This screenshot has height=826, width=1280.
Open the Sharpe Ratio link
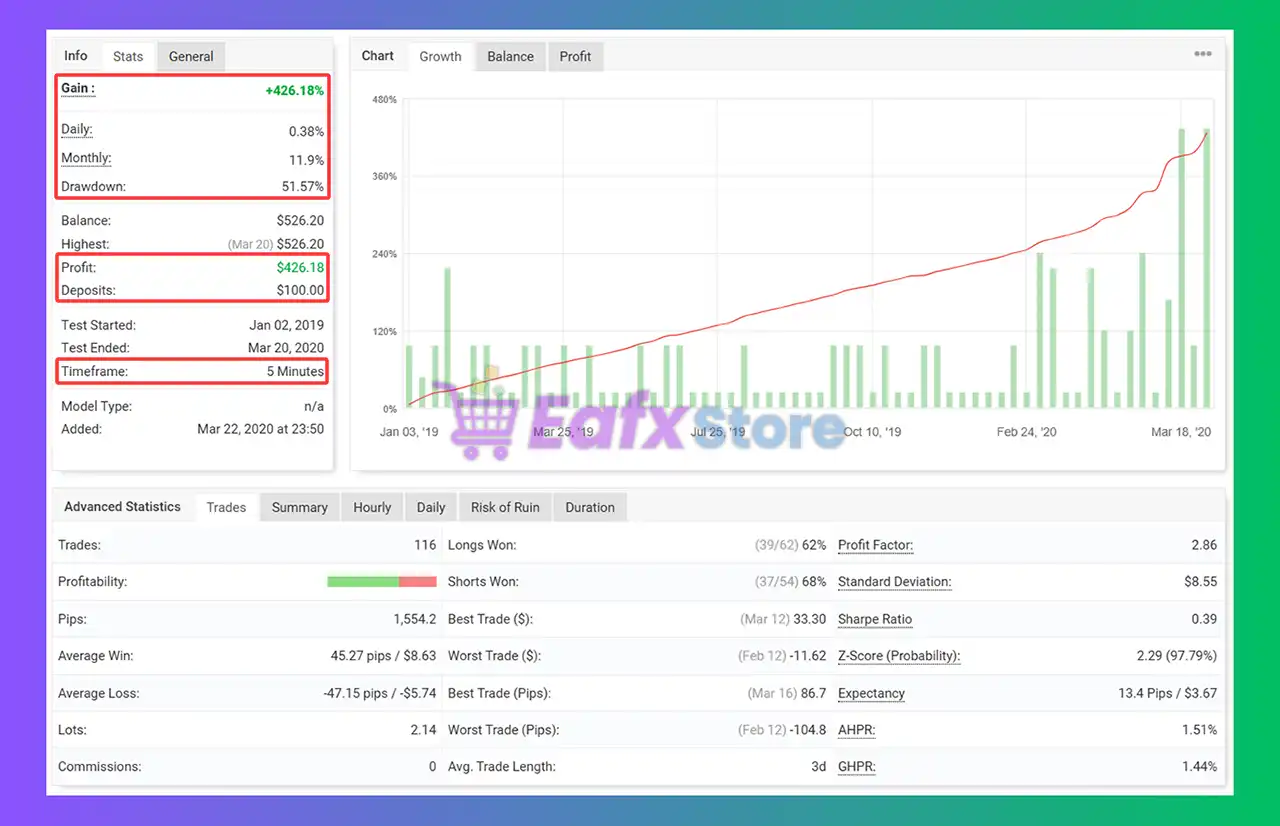(874, 619)
